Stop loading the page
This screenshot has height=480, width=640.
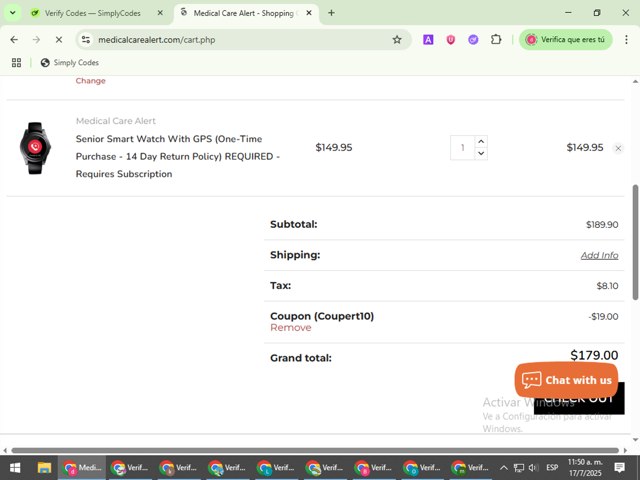[59, 40]
